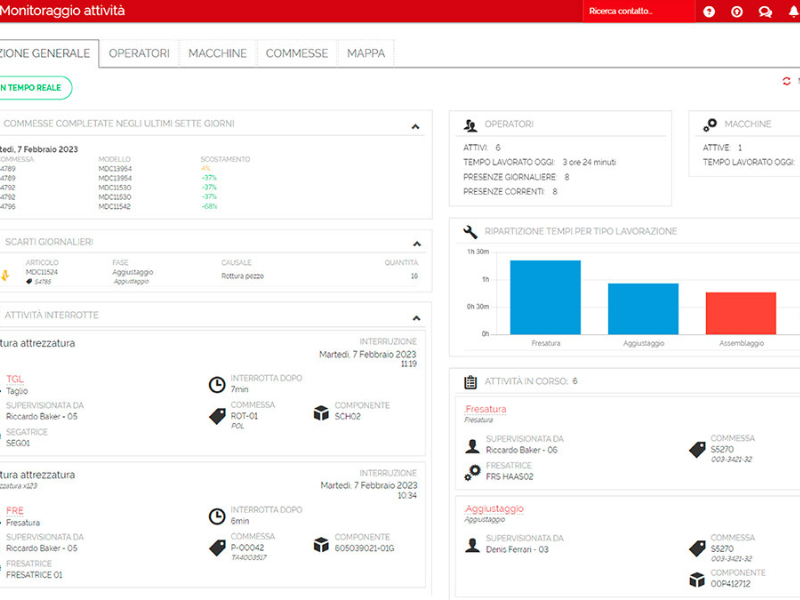Click the Macchine gears icon

tap(709, 125)
